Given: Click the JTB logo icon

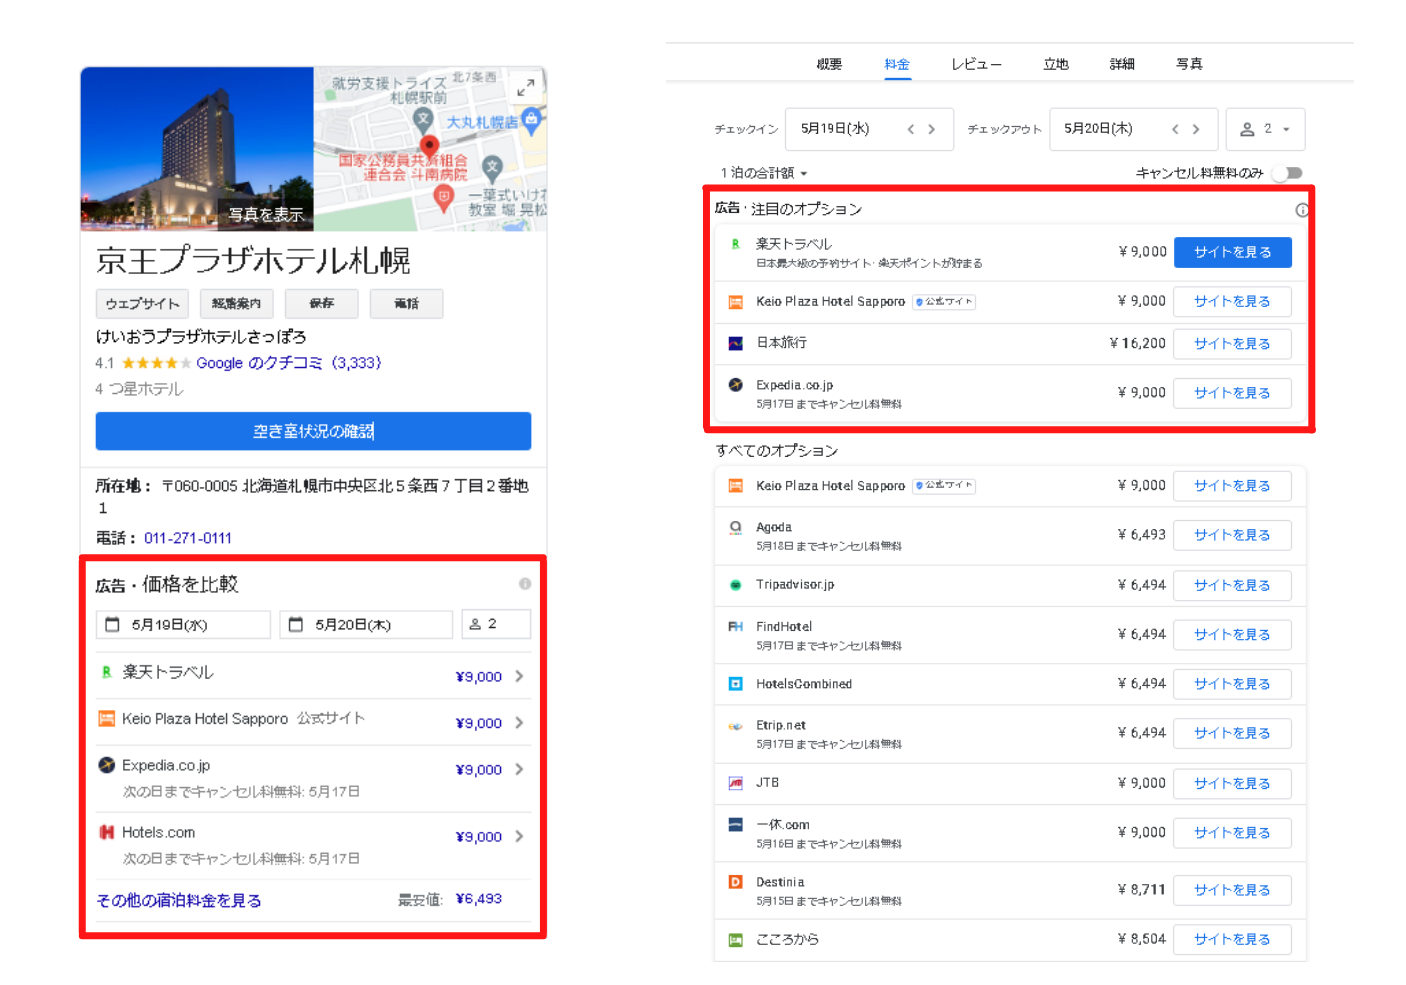Looking at the screenshot, I should pos(735,783).
